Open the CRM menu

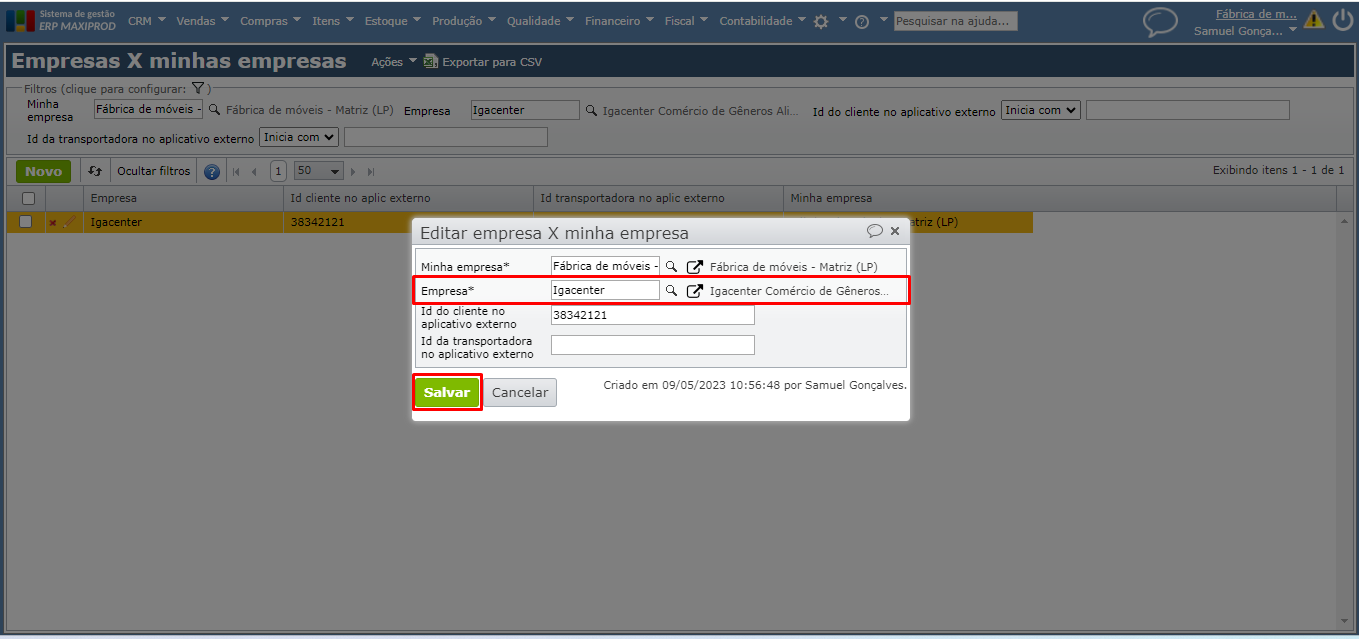coord(146,21)
